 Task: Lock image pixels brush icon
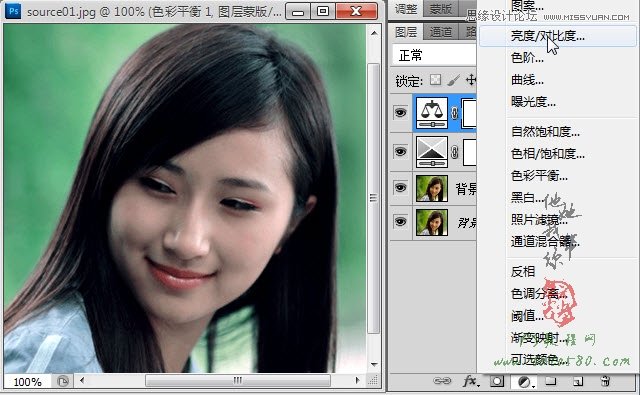(x=453, y=80)
